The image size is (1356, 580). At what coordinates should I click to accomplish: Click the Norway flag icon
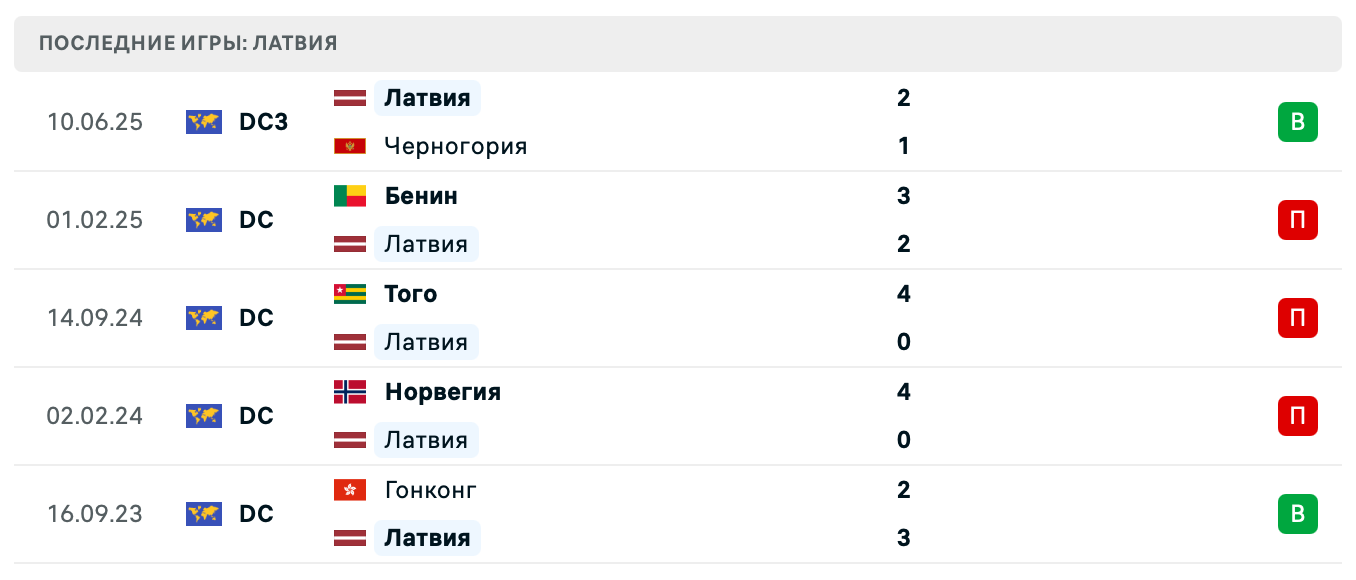tap(349, 392)
